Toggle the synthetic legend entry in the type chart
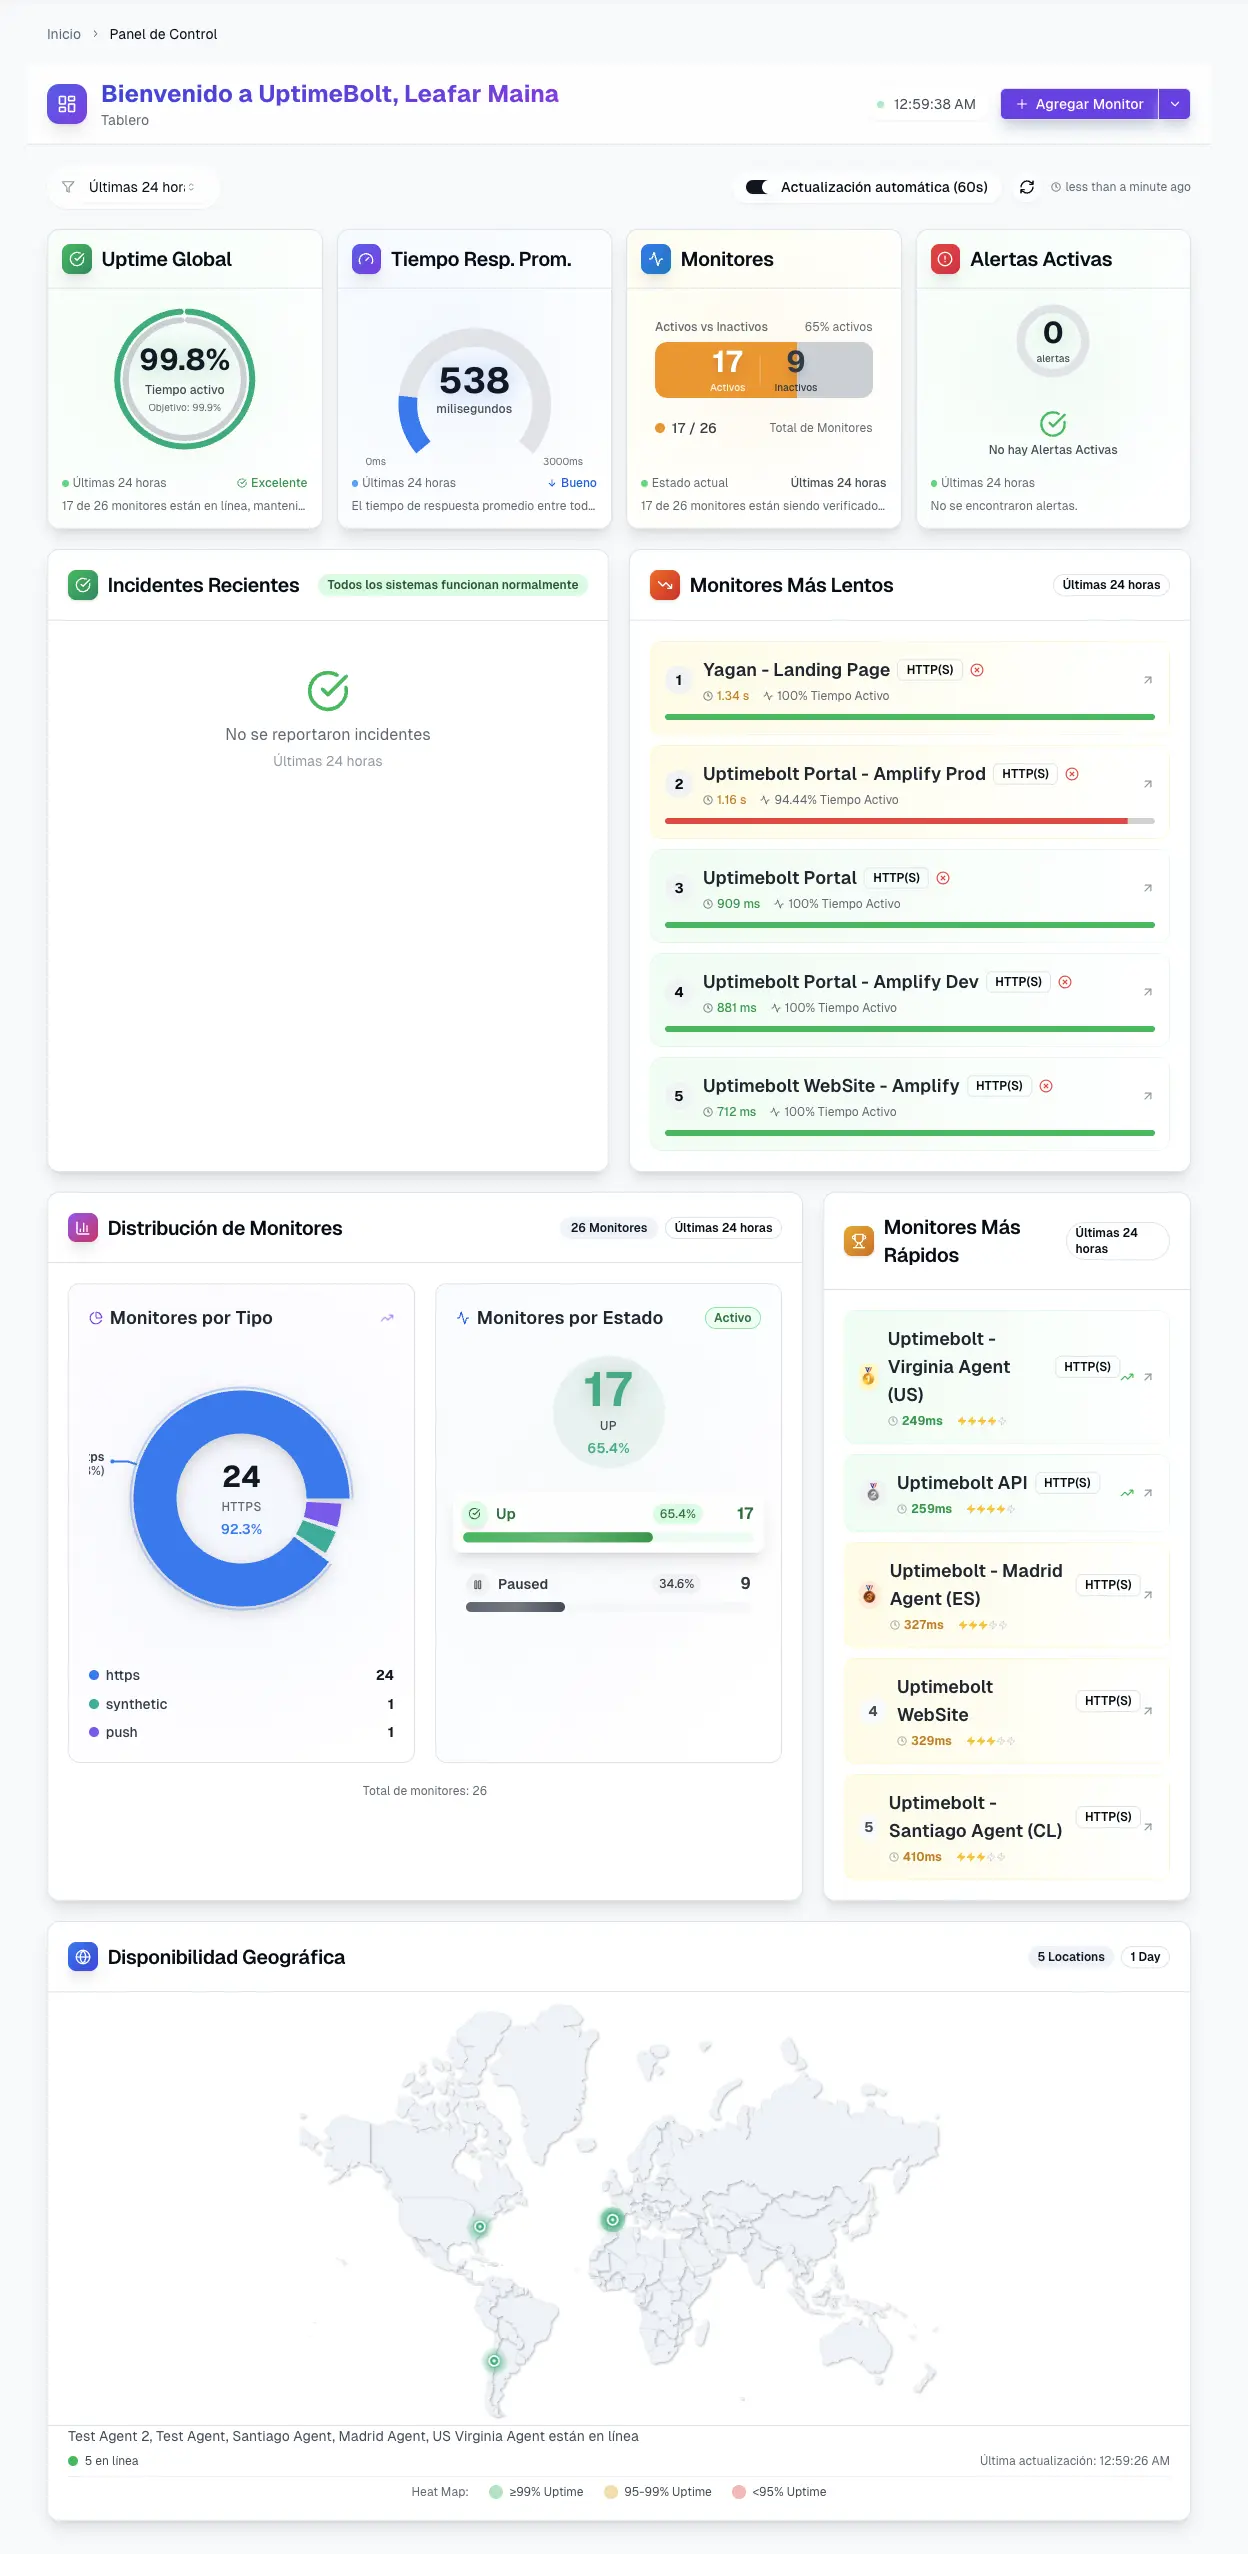 (136, 1704)
